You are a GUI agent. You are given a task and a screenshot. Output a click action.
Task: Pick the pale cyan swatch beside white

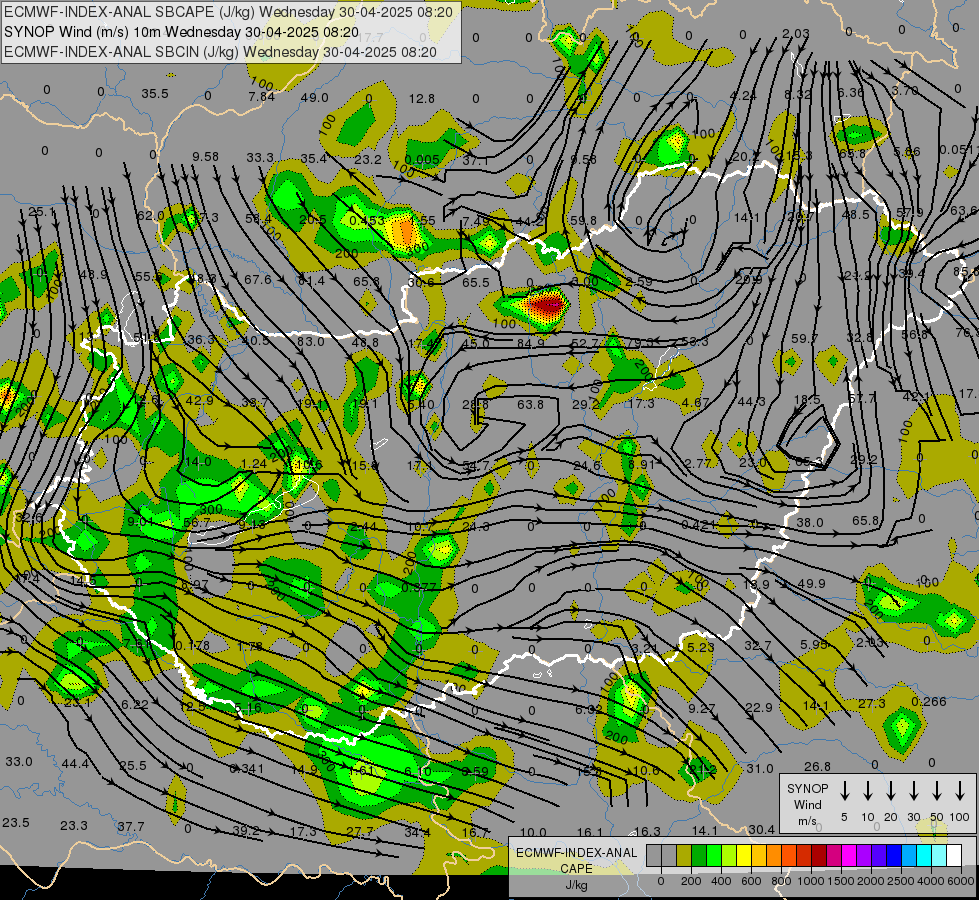(938, 855)
